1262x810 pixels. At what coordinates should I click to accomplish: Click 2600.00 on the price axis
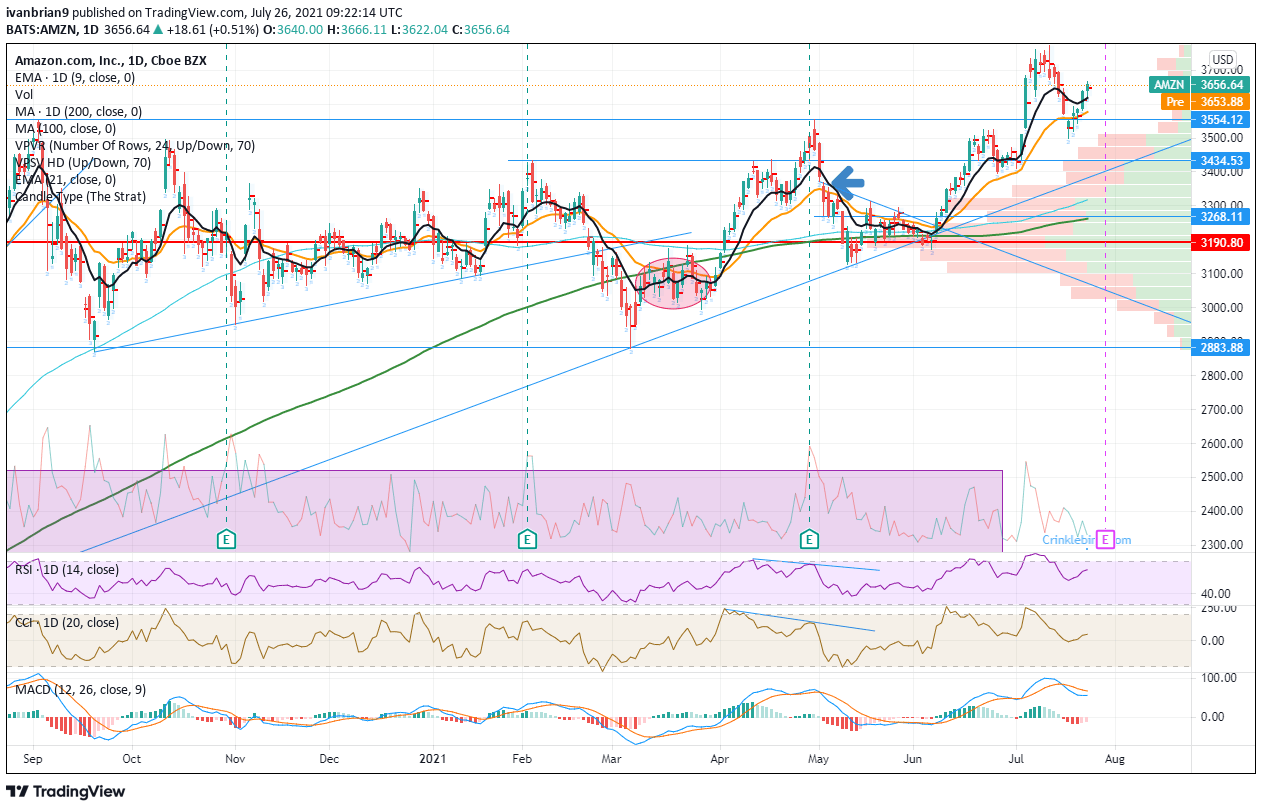coord(1223,444)
